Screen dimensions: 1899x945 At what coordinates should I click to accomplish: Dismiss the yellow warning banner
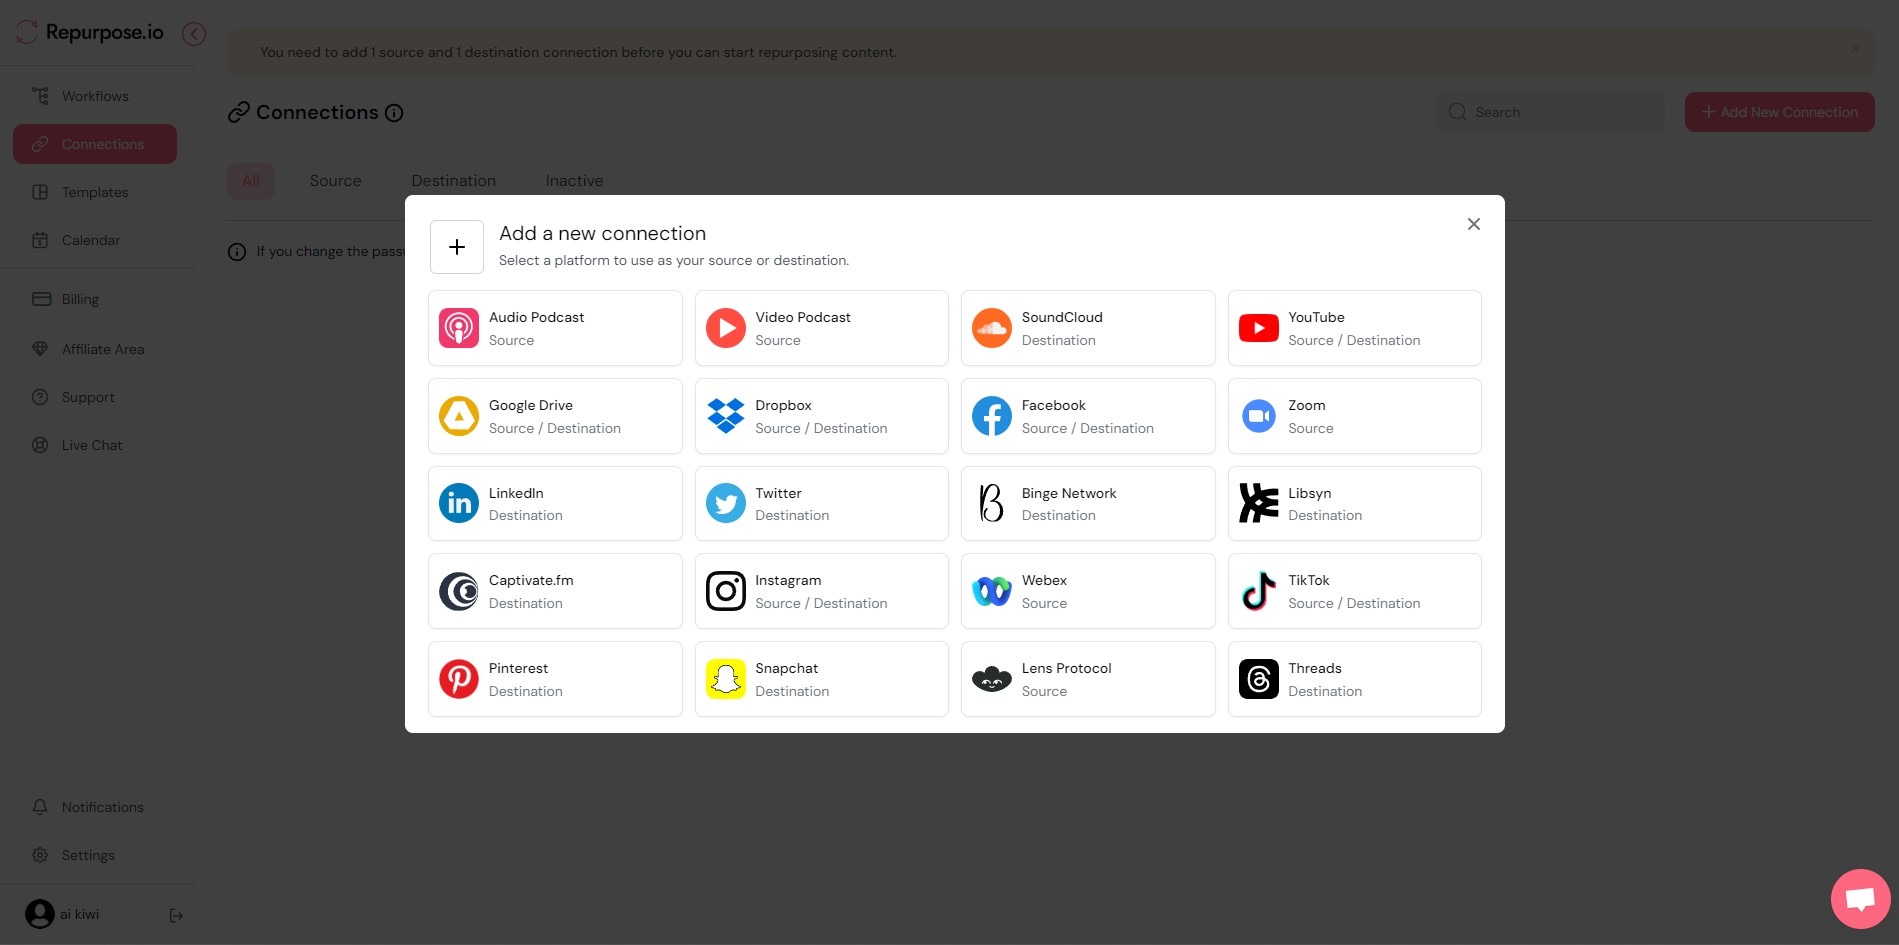[x=1855, y=49]
